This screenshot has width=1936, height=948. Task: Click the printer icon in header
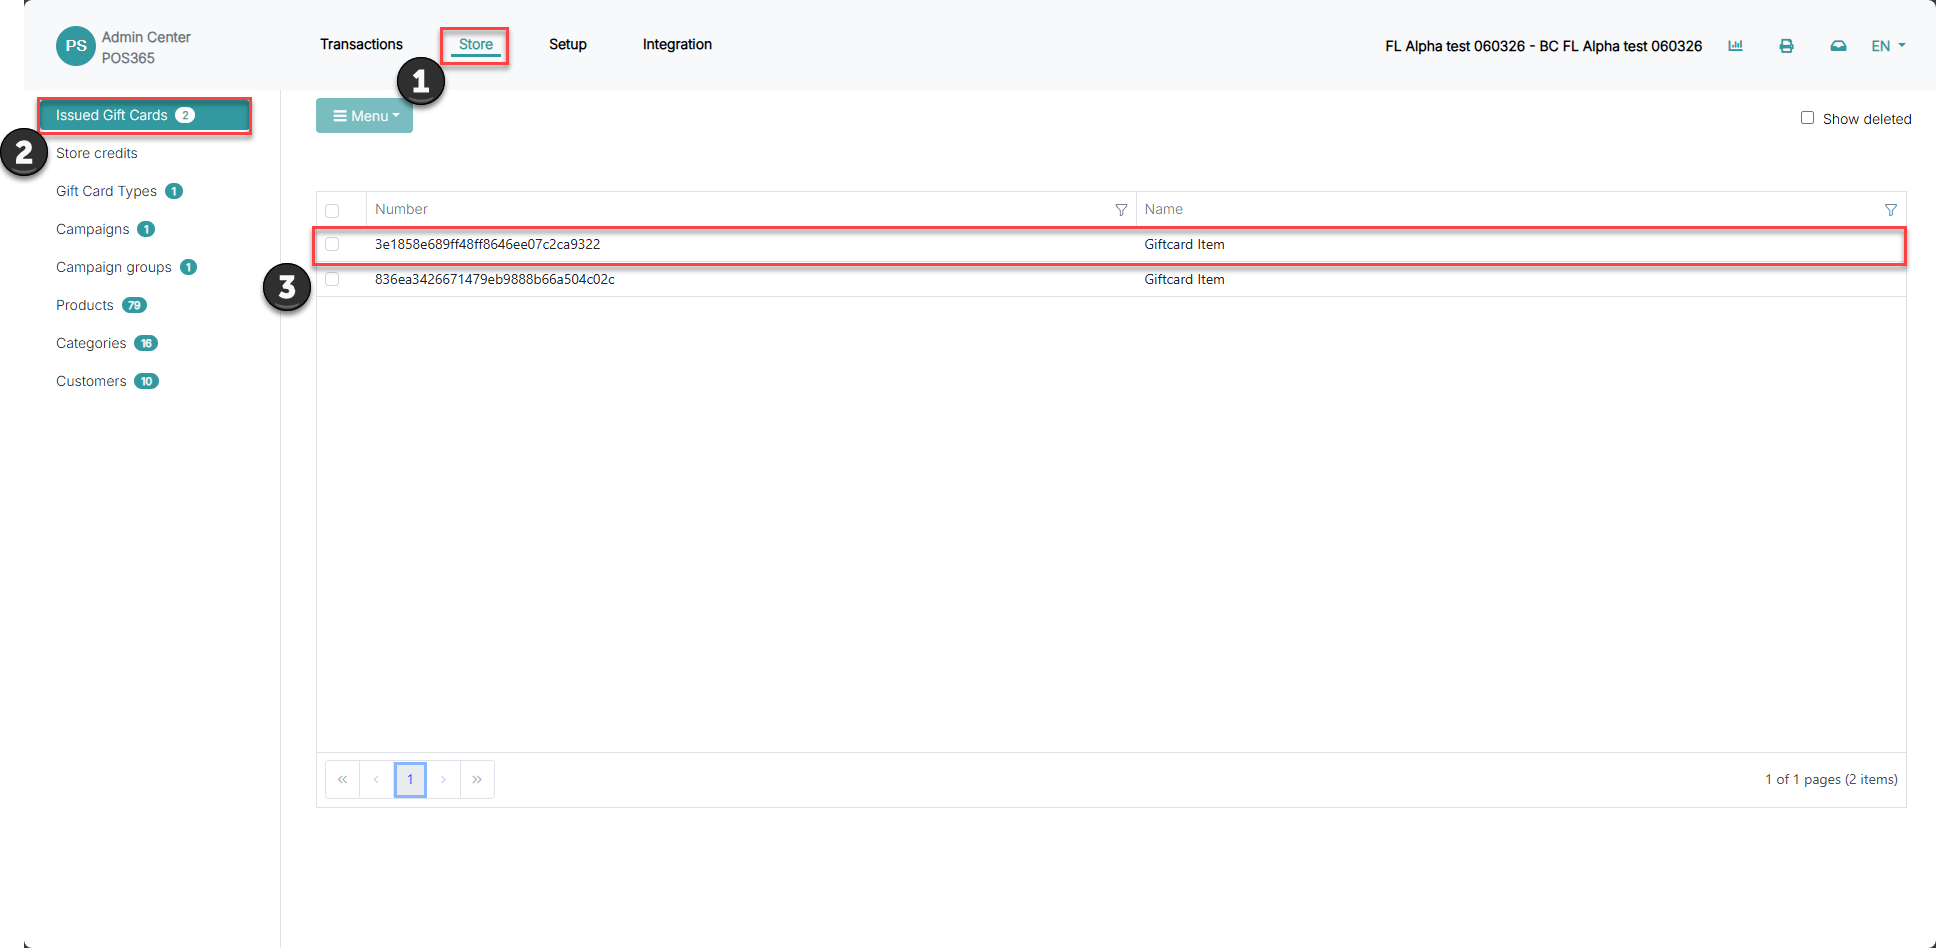pyautogui.click(x=1786, y=46)
